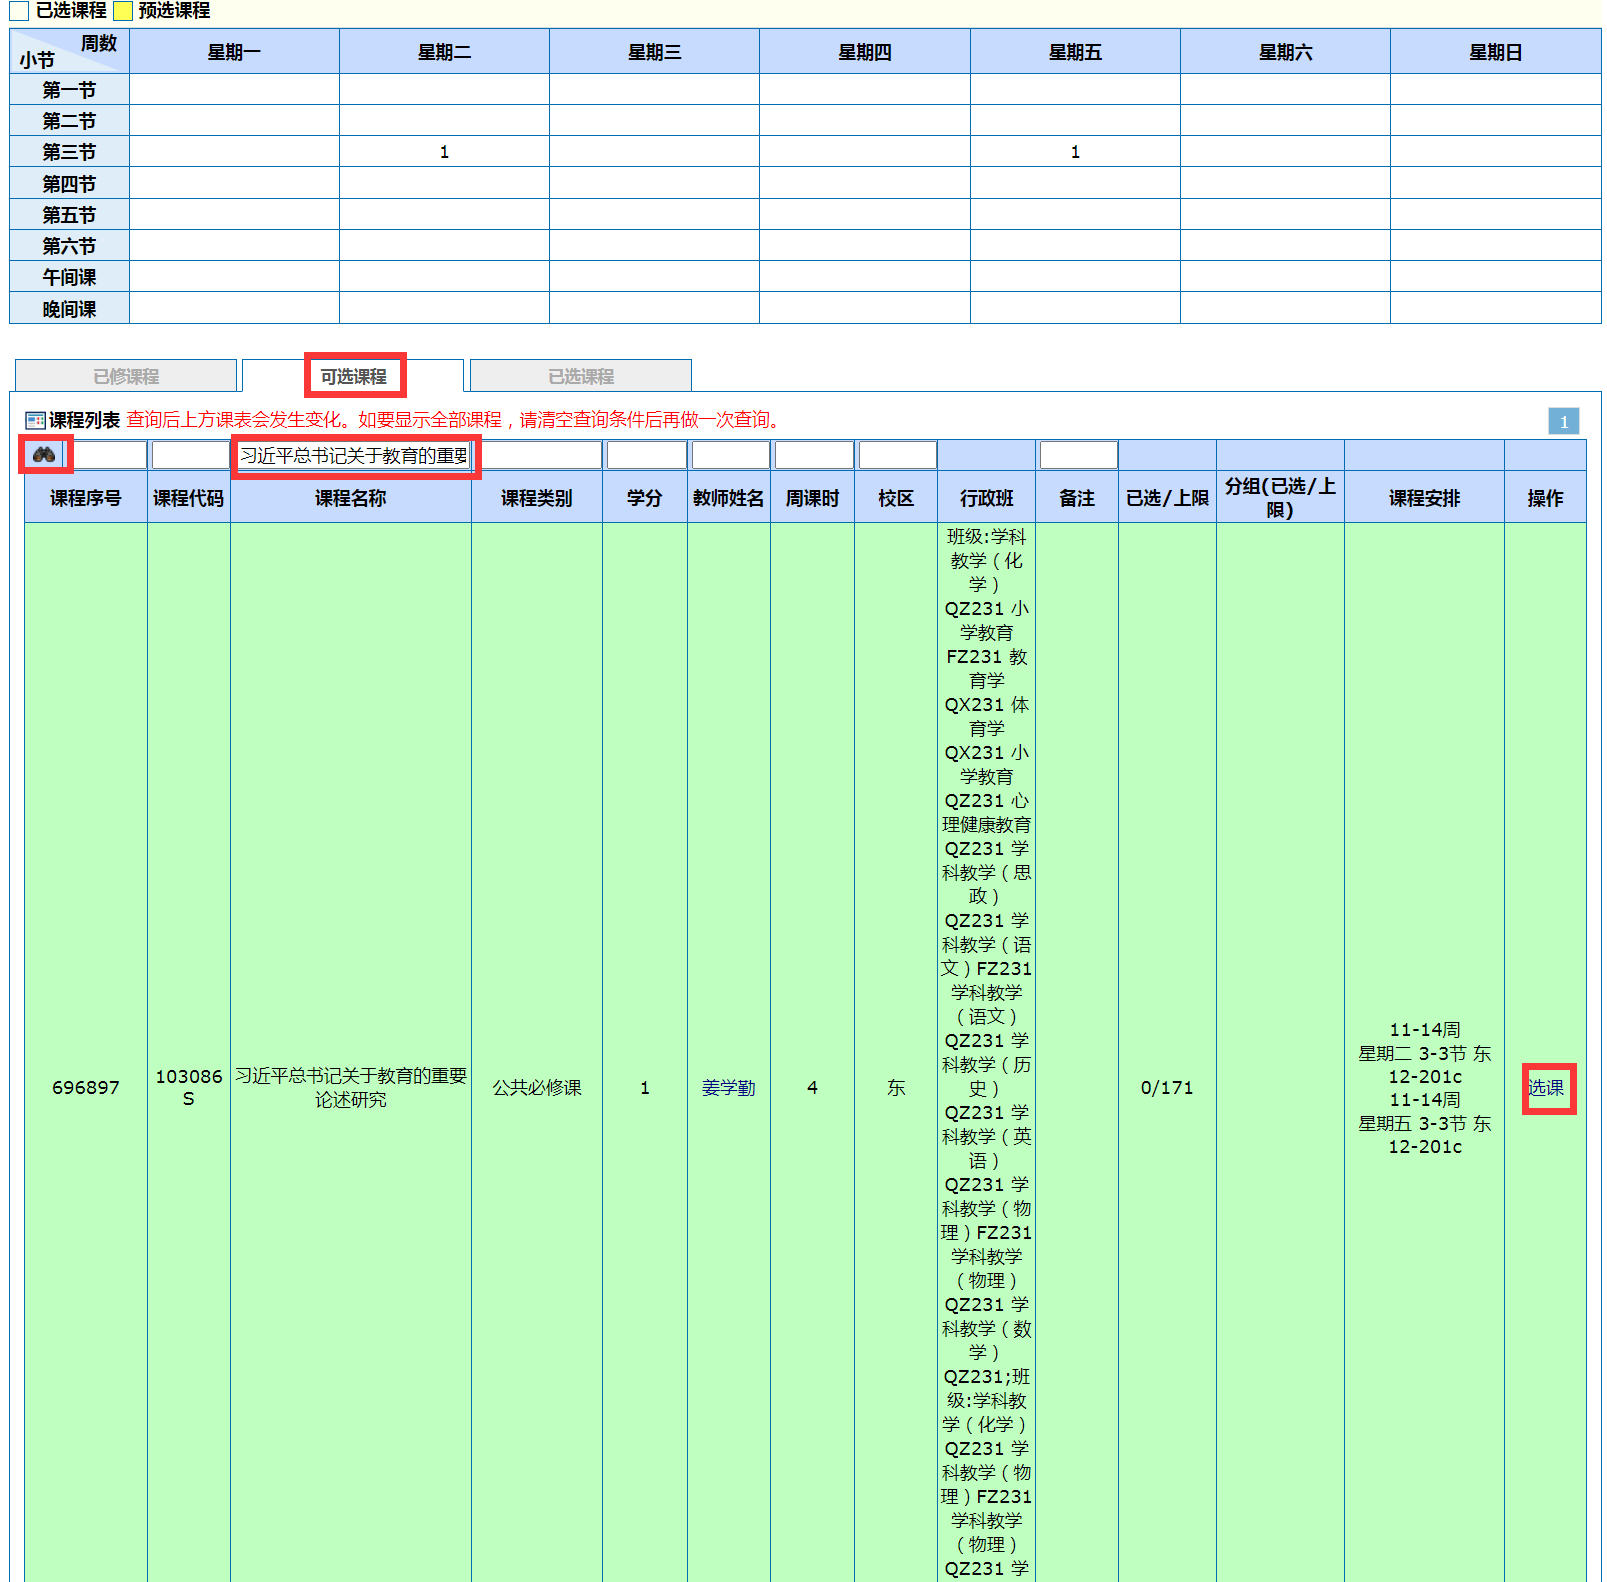Click the course list icon beside 课程列表

point(35,420)
